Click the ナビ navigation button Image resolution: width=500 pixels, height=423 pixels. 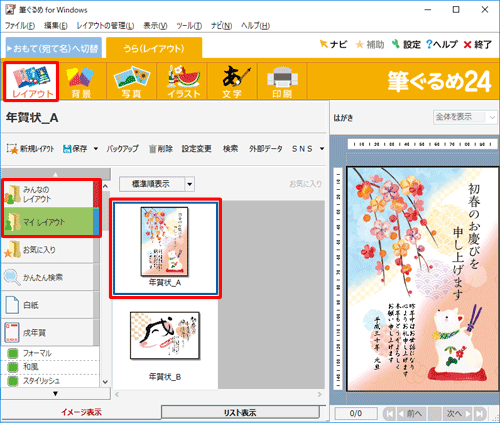coord(333,44)
